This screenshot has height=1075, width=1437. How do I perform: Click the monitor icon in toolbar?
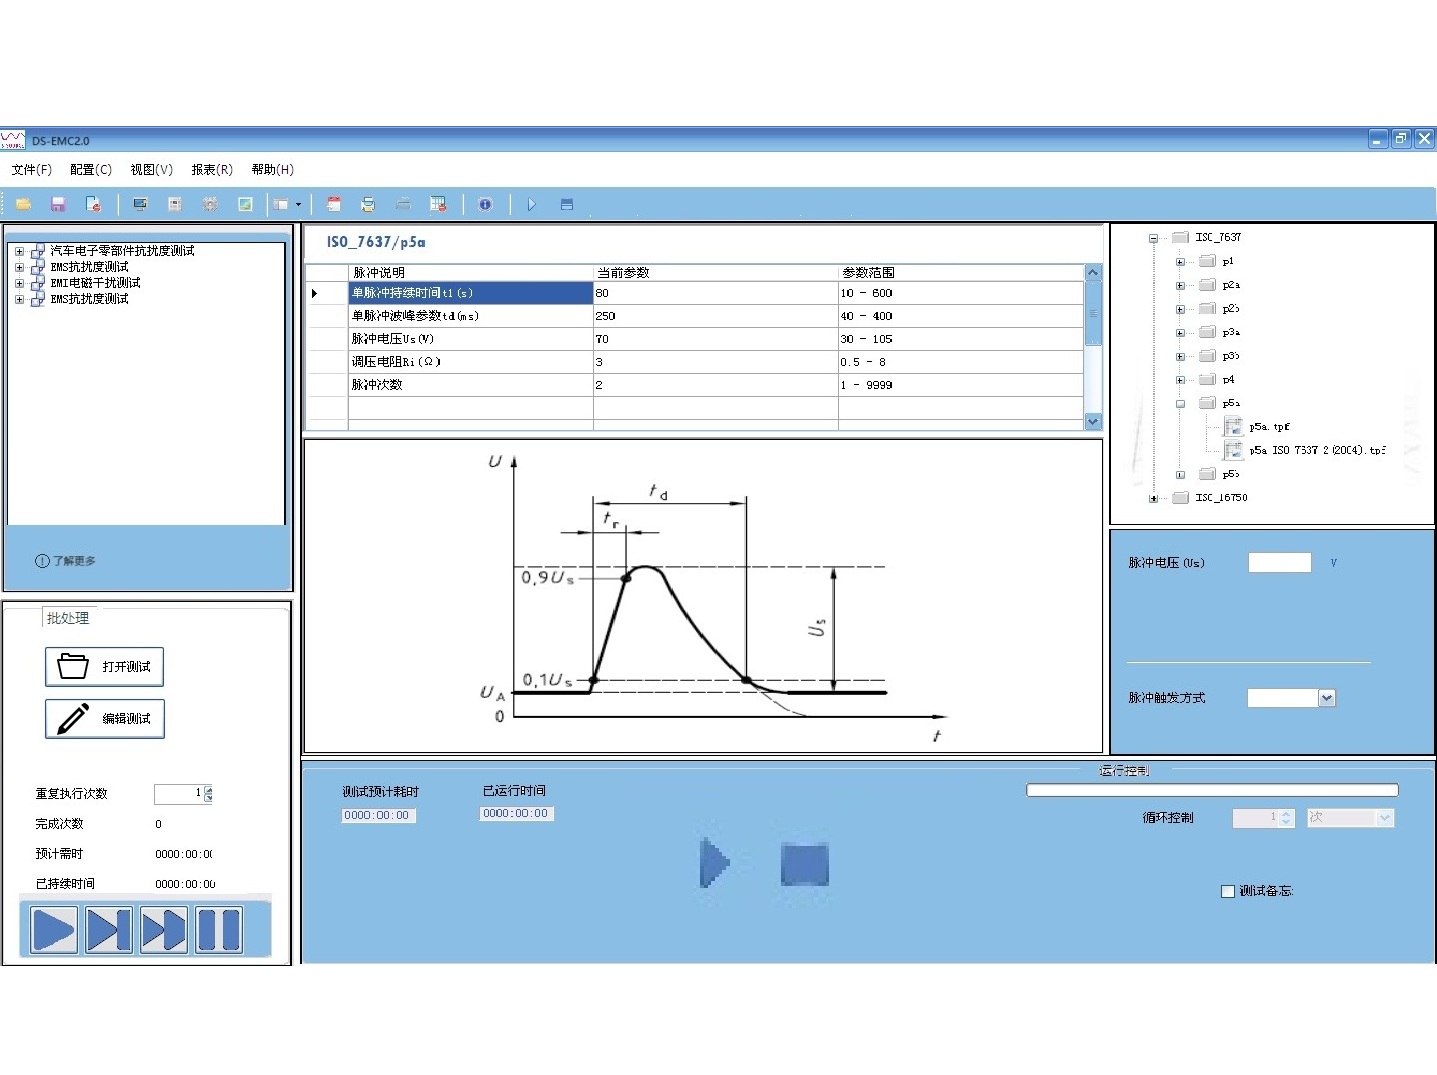point(140,204)
